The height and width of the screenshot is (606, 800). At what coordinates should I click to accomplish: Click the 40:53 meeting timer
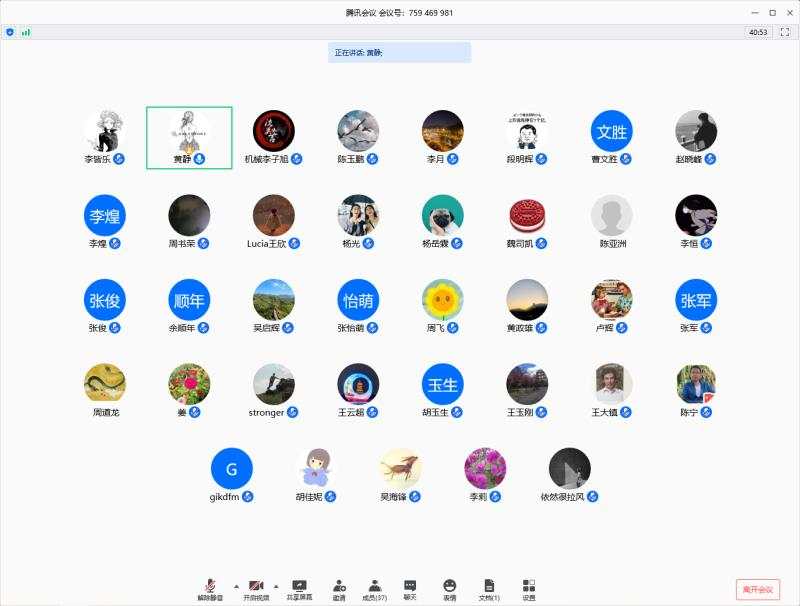(757, 32)
